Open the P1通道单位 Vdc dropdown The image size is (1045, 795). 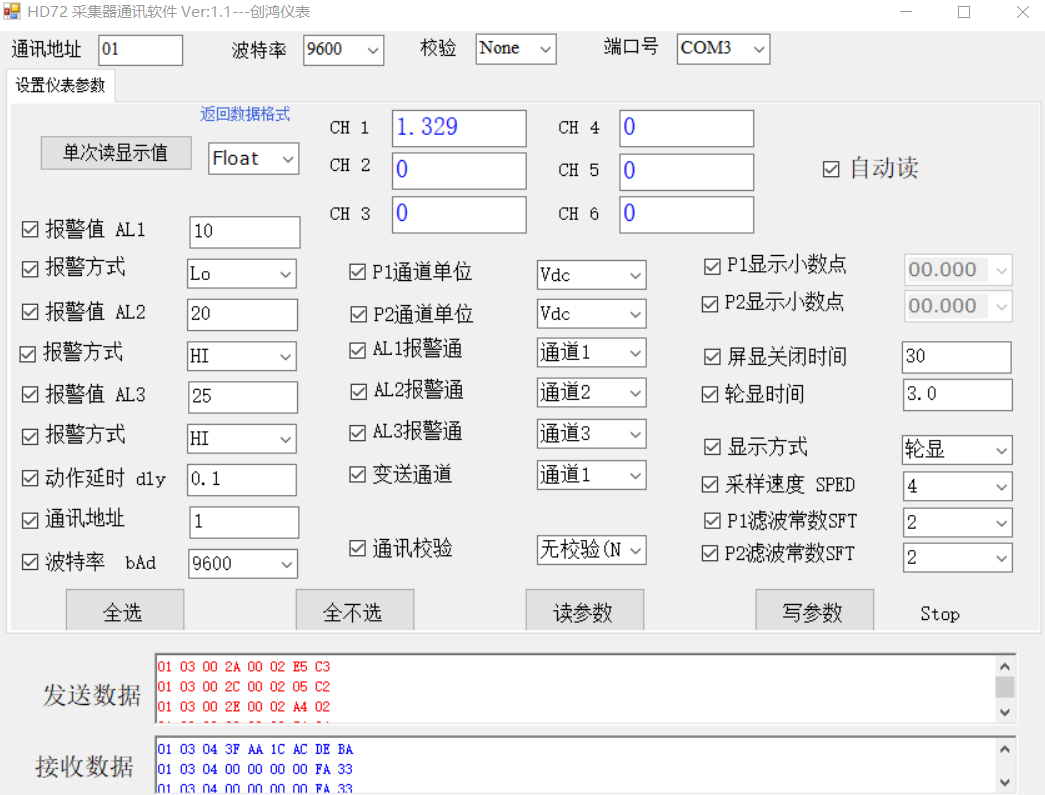coord(591,275)
